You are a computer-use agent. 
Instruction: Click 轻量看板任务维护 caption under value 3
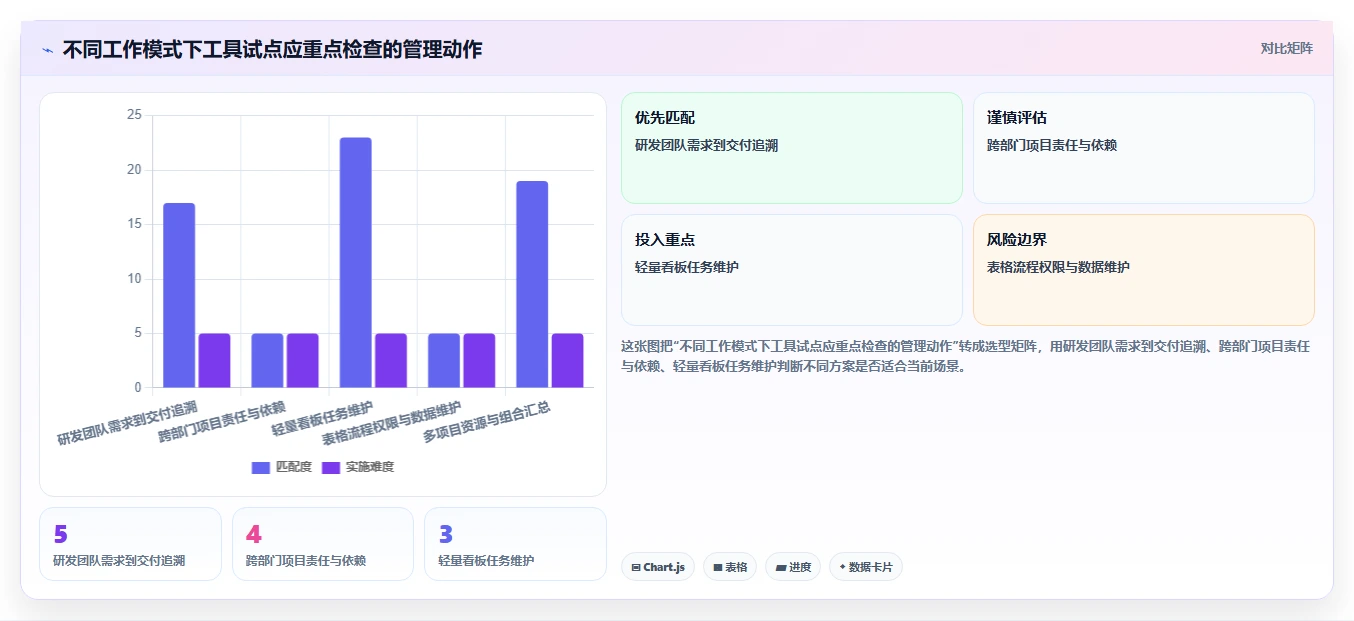tap(486, 561)
